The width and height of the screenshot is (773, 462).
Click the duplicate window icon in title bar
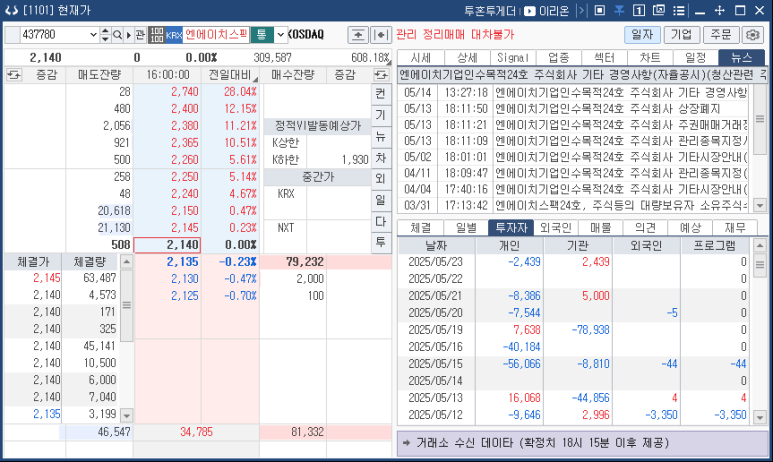pos(659,10)
